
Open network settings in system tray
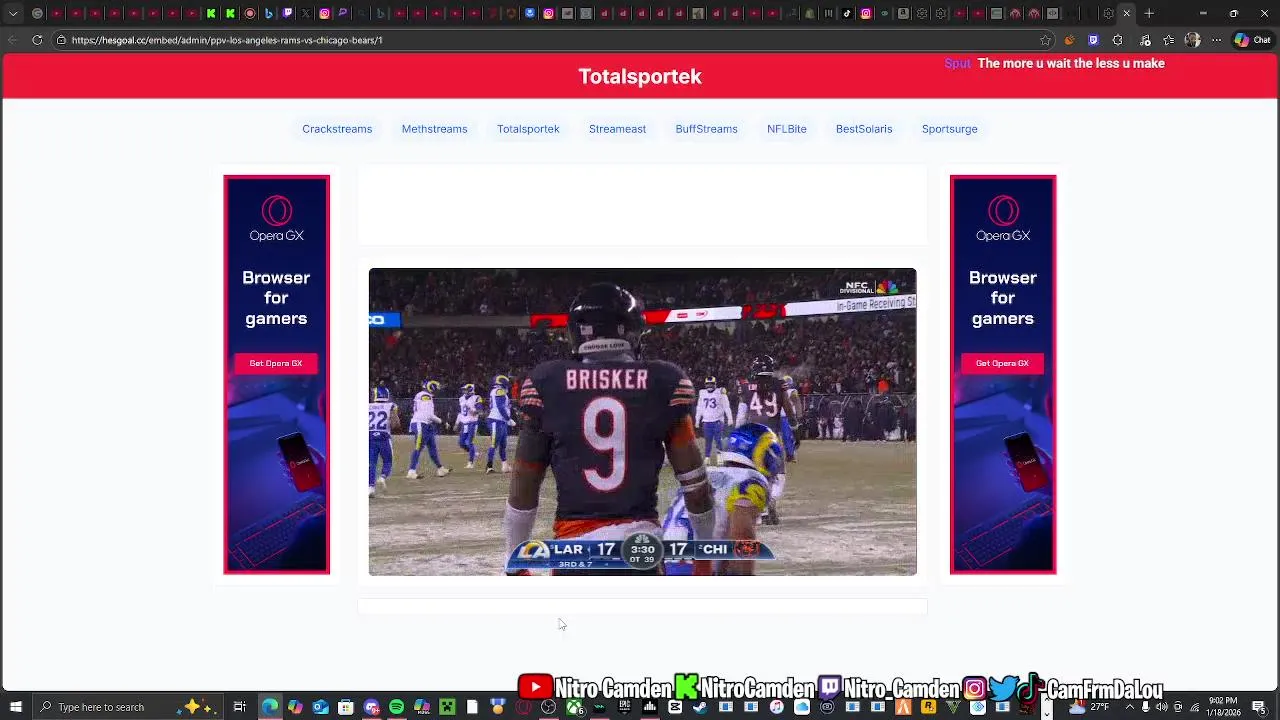coord(1194,707)
